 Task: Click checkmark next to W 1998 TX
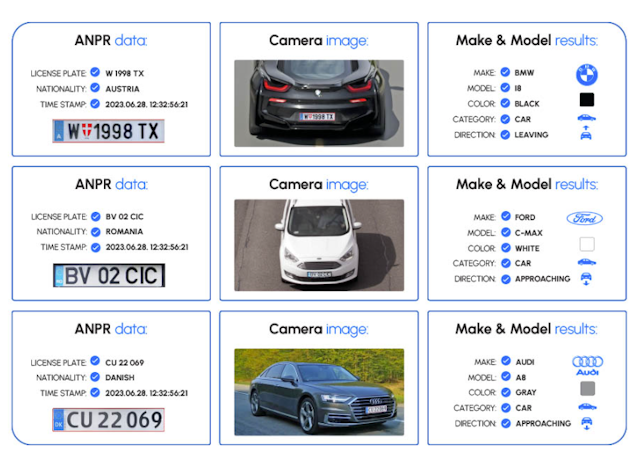95,73
